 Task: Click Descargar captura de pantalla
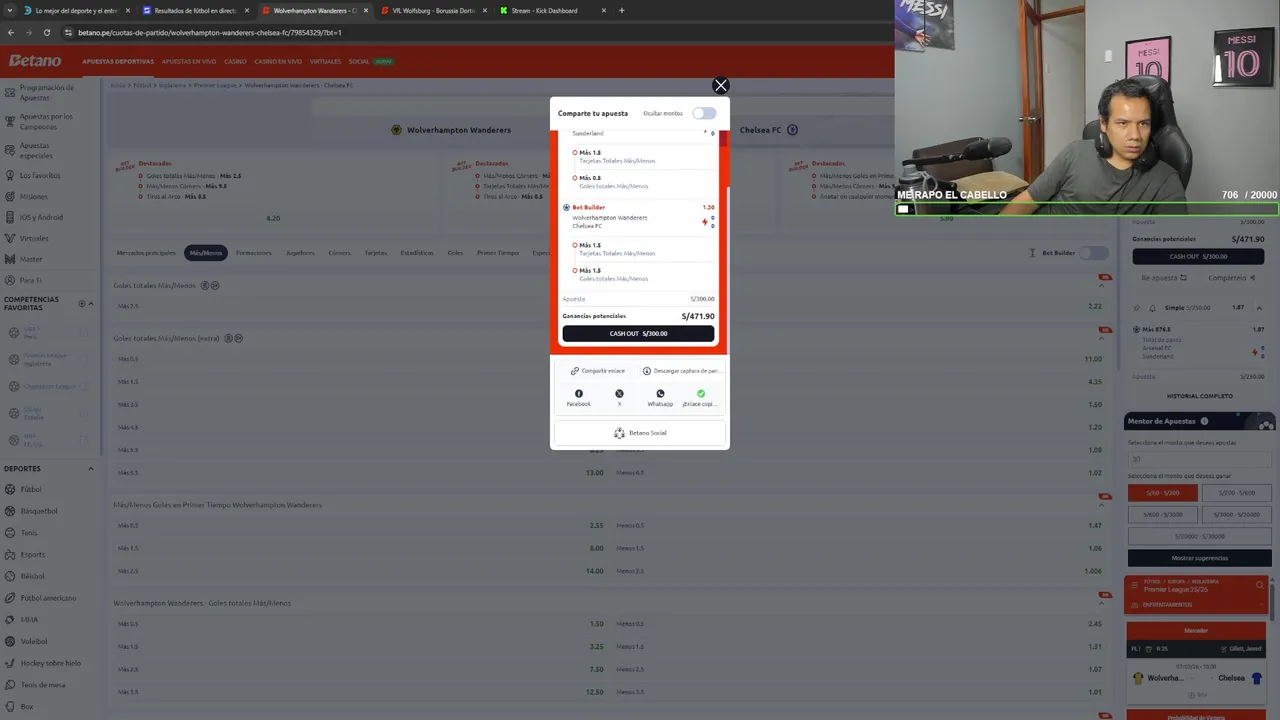pyautogui.click(x=681, y=371)
